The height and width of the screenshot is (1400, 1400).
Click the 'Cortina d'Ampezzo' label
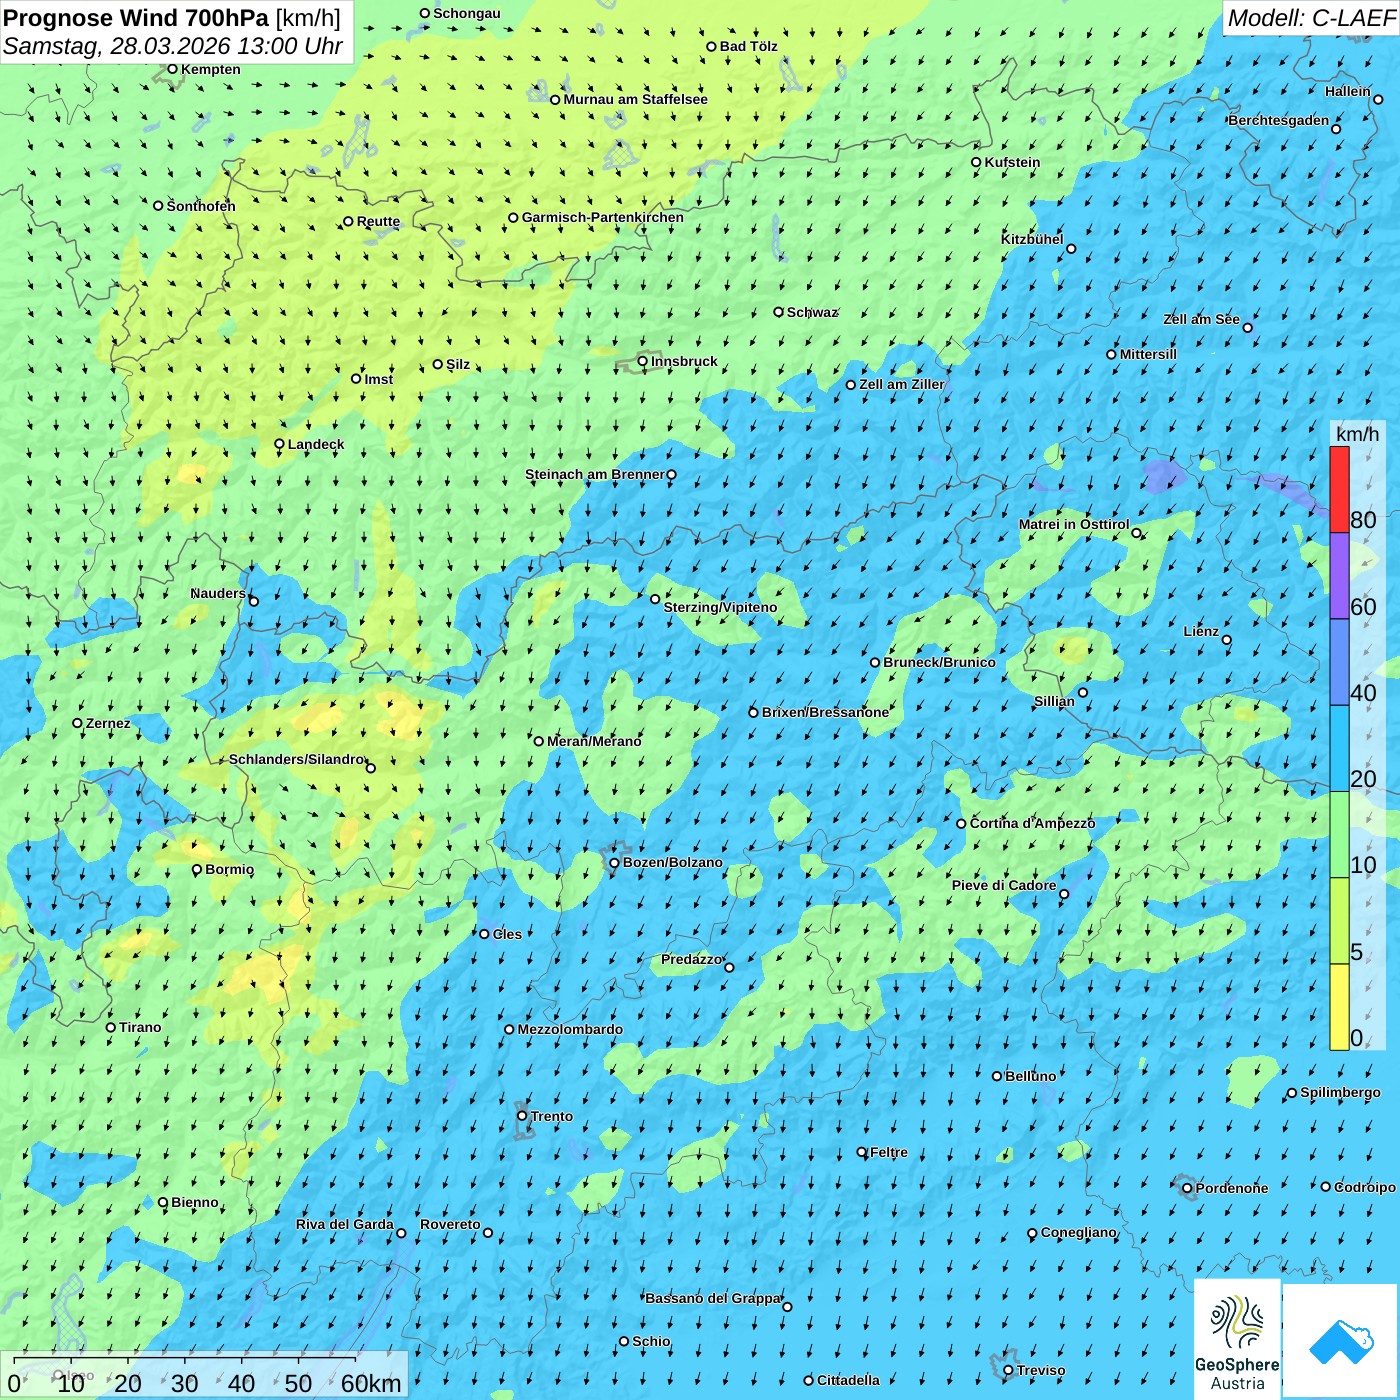(x=1033, y=823)
